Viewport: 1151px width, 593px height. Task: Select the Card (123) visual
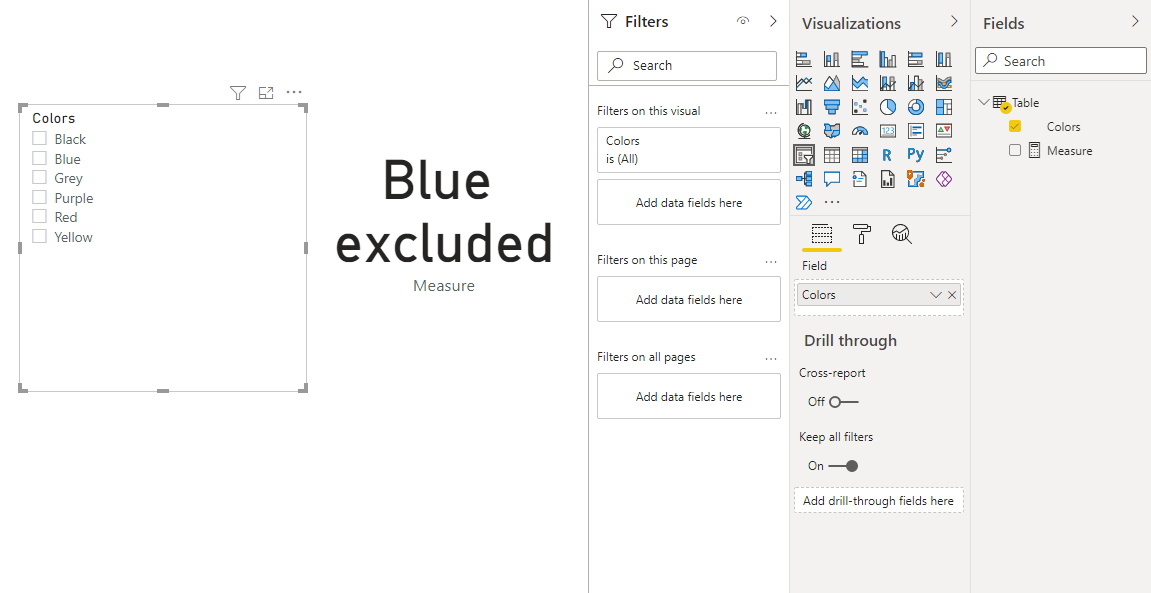(887, 131)
